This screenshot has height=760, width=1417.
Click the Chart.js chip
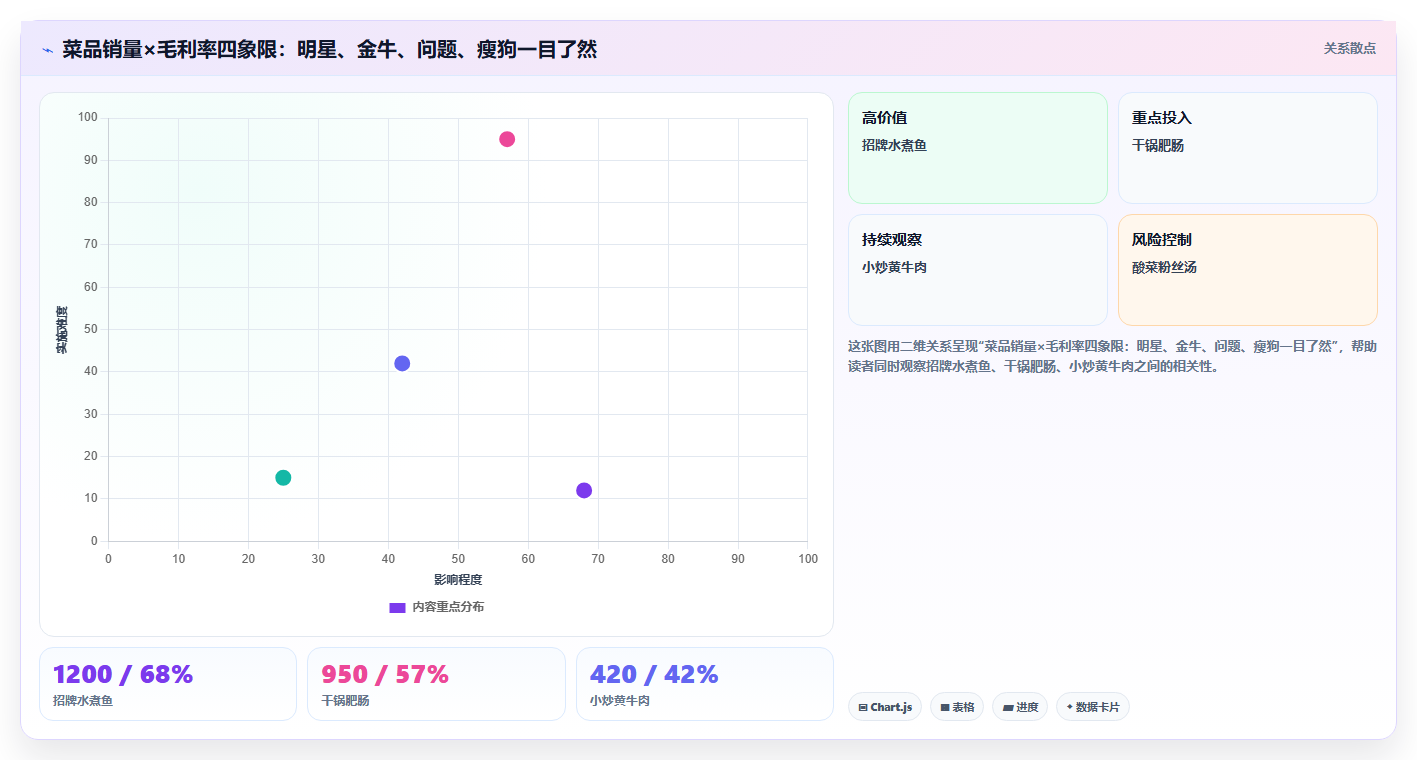(885, 707)
